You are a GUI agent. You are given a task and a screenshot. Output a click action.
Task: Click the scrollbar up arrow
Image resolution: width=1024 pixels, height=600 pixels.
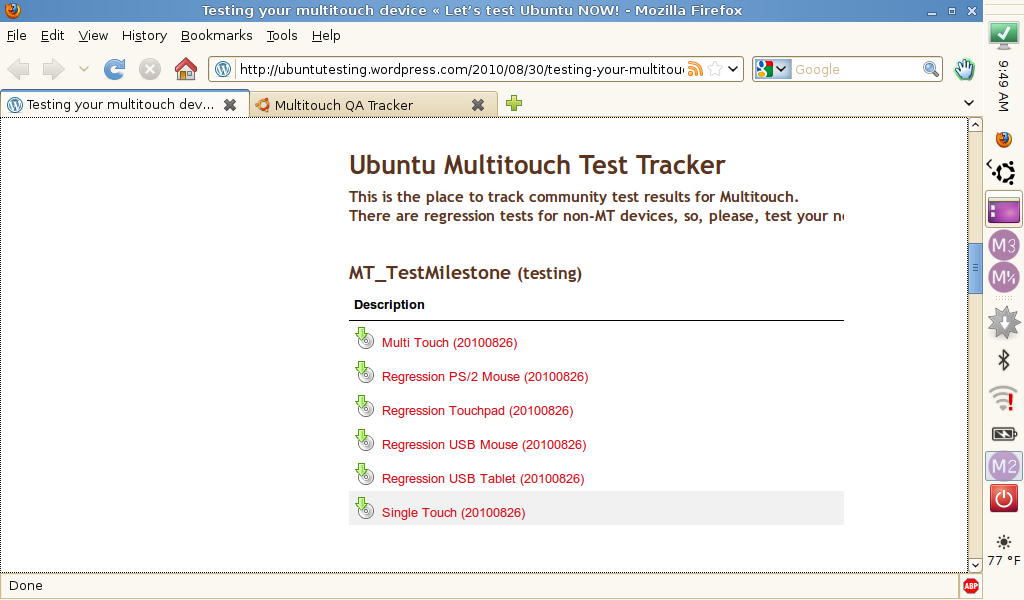[975, 125]
